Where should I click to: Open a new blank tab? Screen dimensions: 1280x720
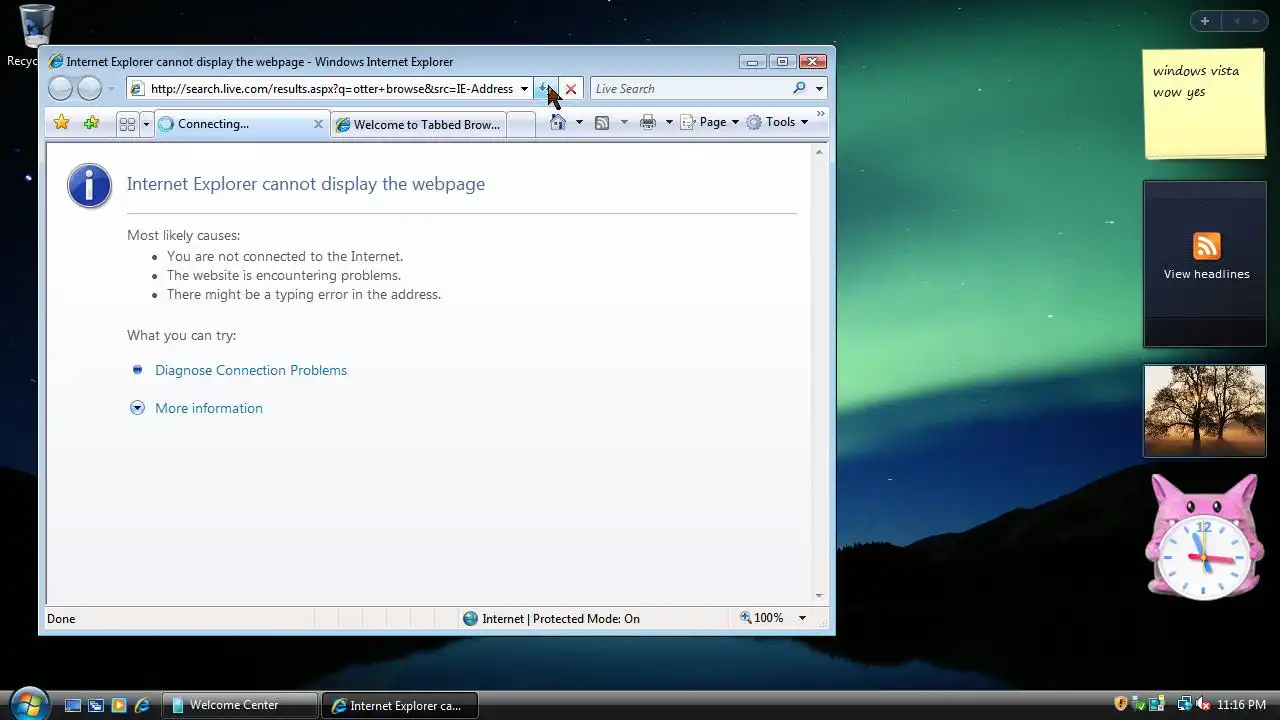(521, 125)
